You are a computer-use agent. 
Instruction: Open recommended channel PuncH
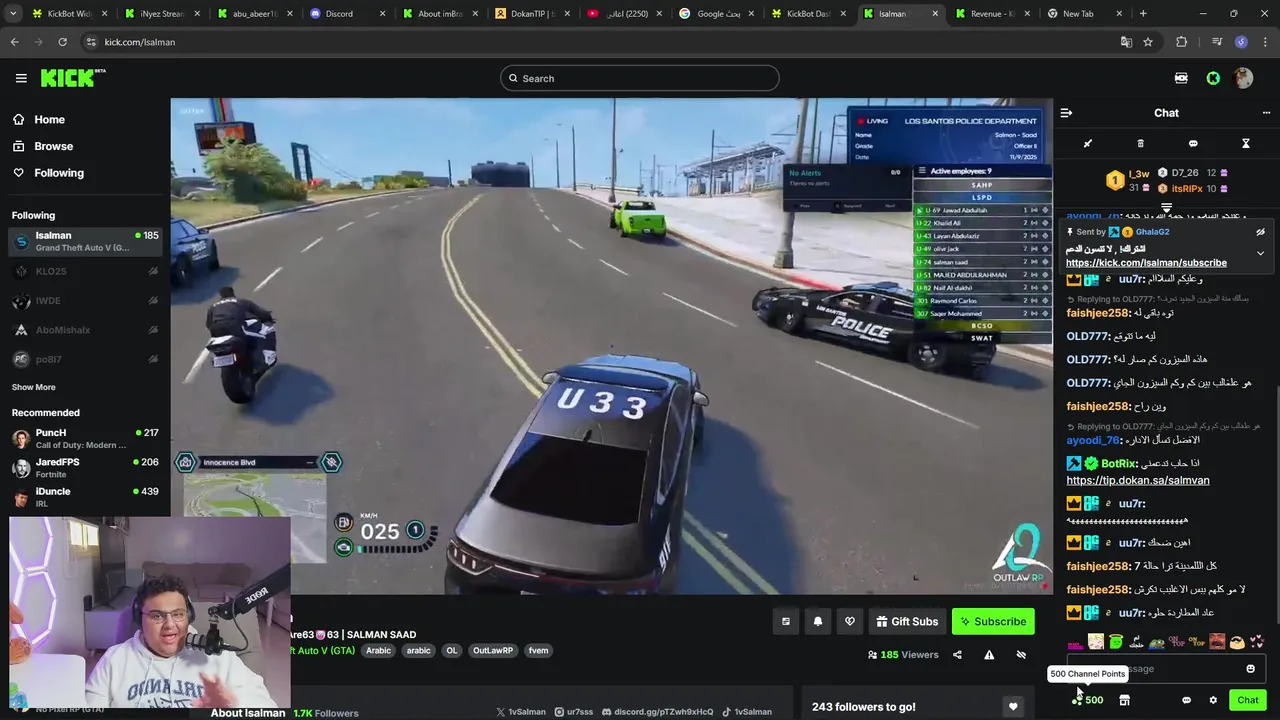click(x=85, y=438)
